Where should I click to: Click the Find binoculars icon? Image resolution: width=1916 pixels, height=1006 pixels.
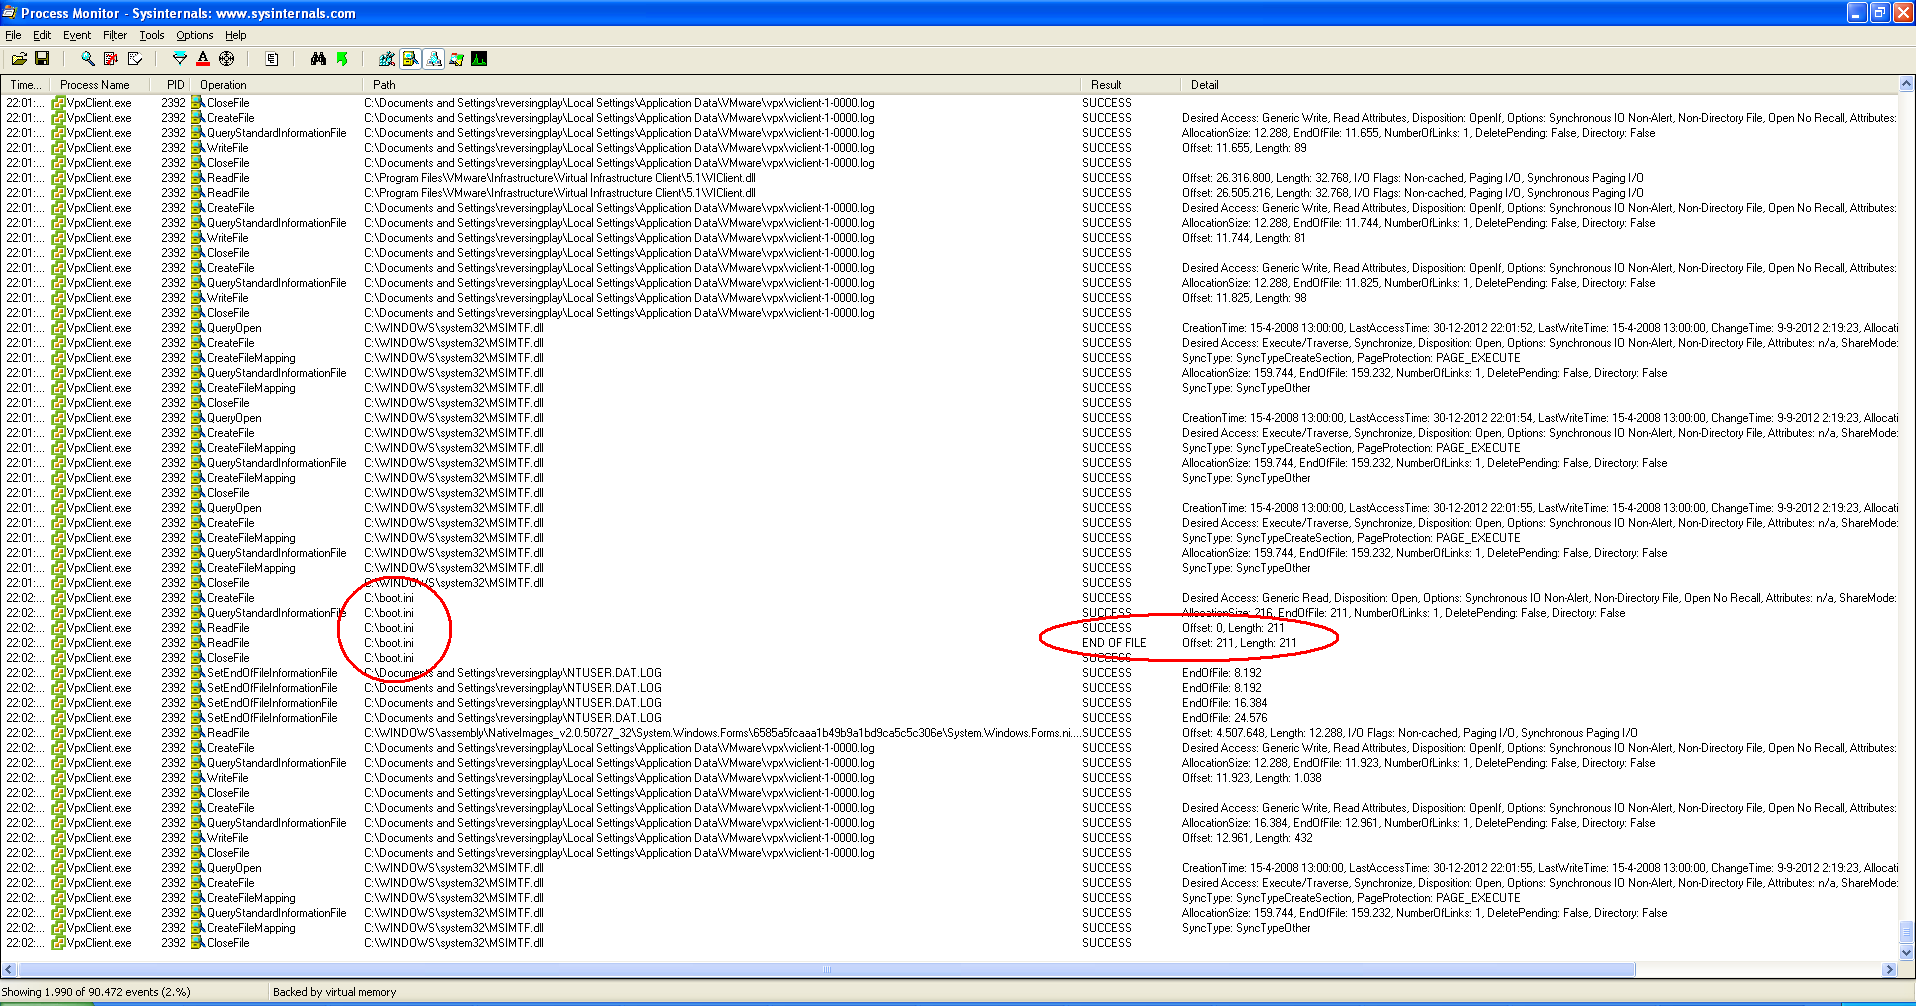318,59
